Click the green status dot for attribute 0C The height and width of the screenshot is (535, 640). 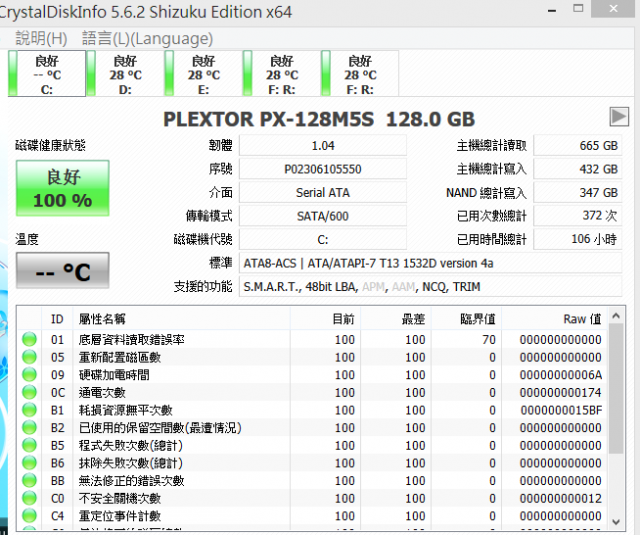(x=29, y=392)
